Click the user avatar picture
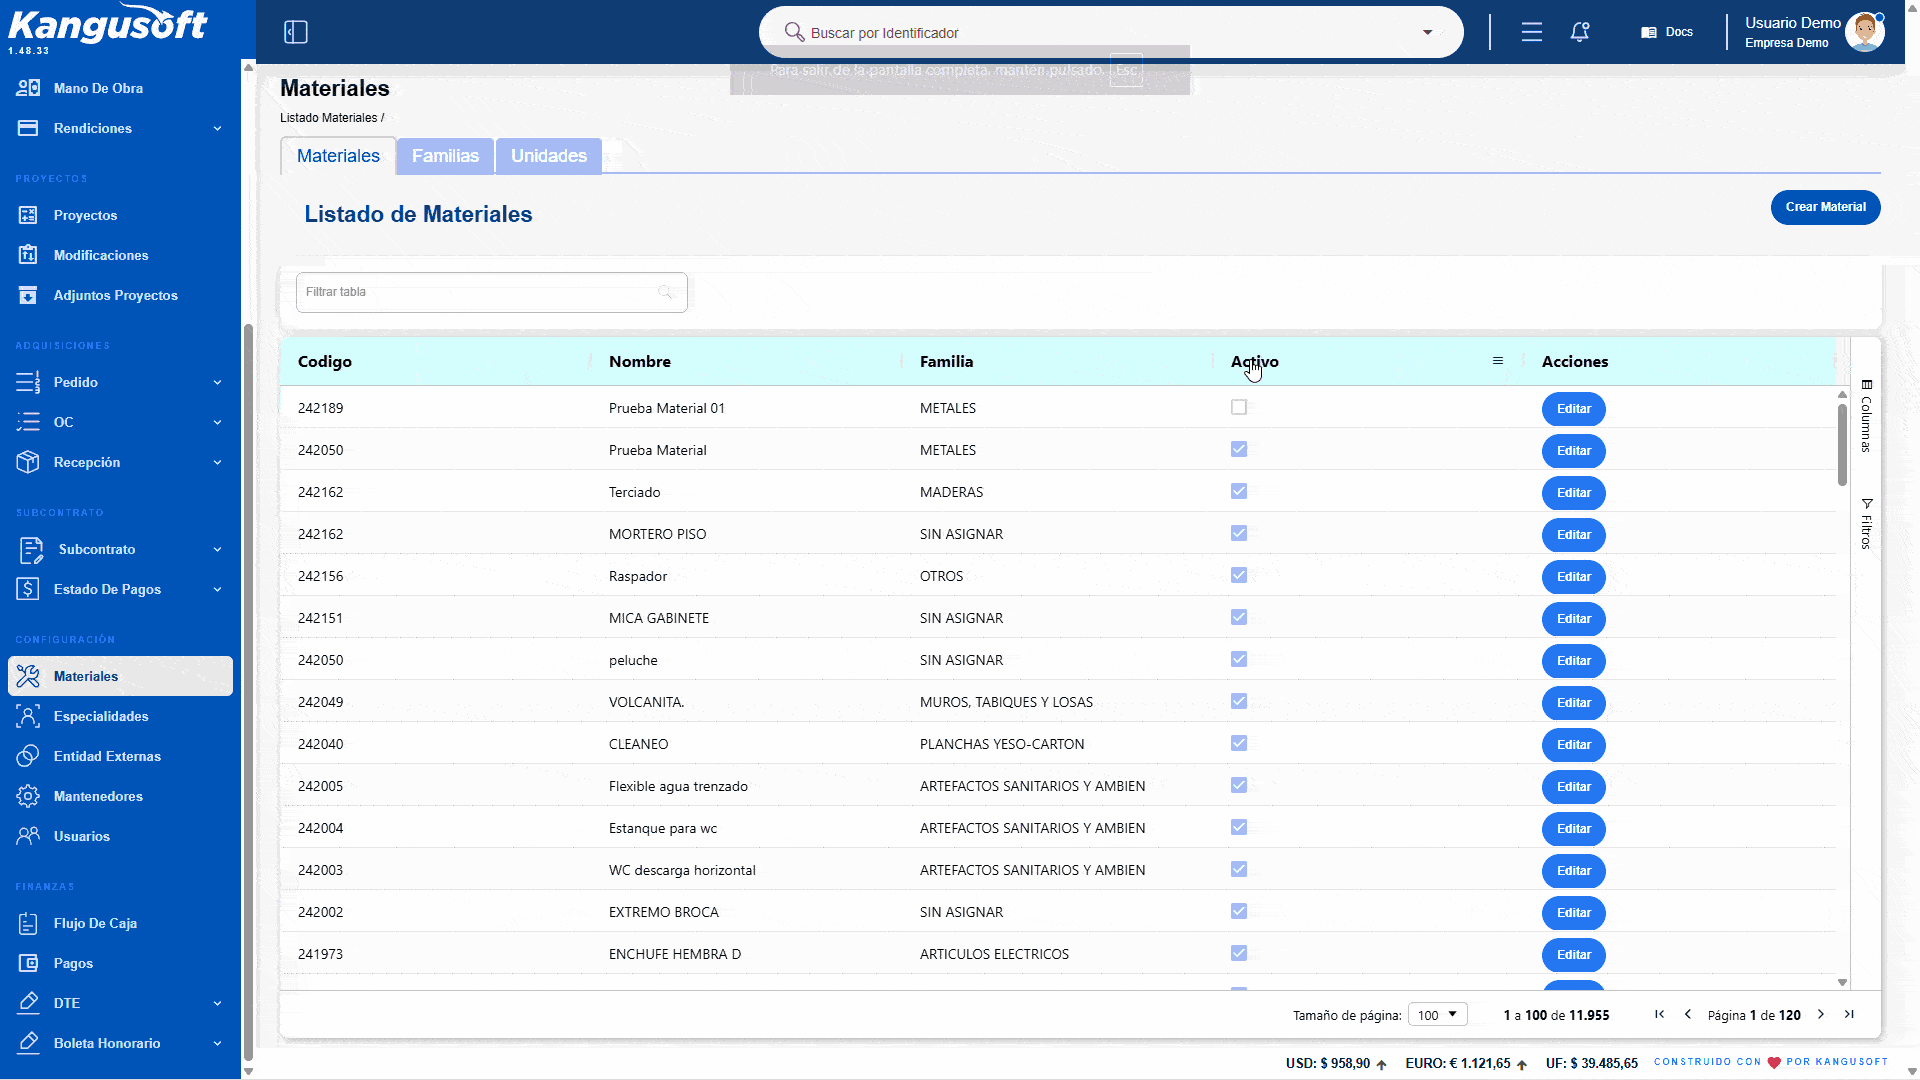Image resolution: width=1920 pixels, height=1080 pixels. click(x=1865, y=32)
